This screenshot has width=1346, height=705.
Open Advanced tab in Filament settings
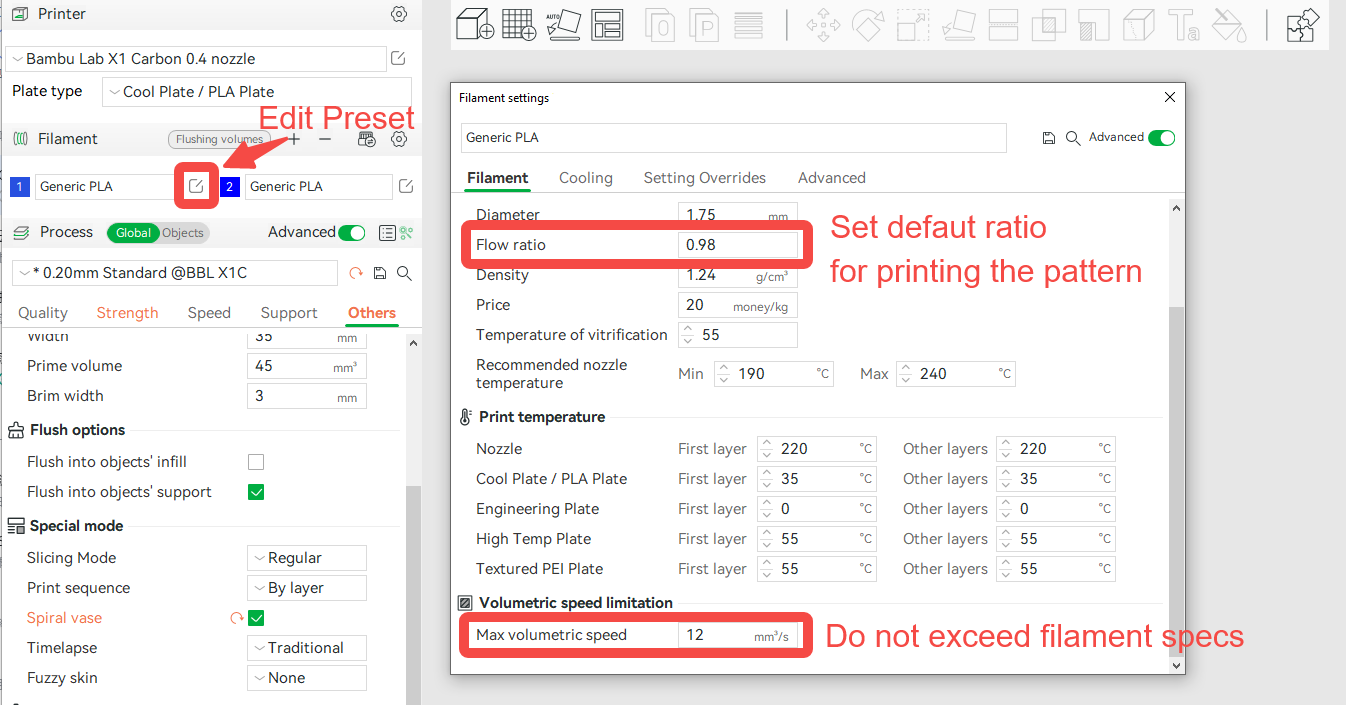coord(832,178)
